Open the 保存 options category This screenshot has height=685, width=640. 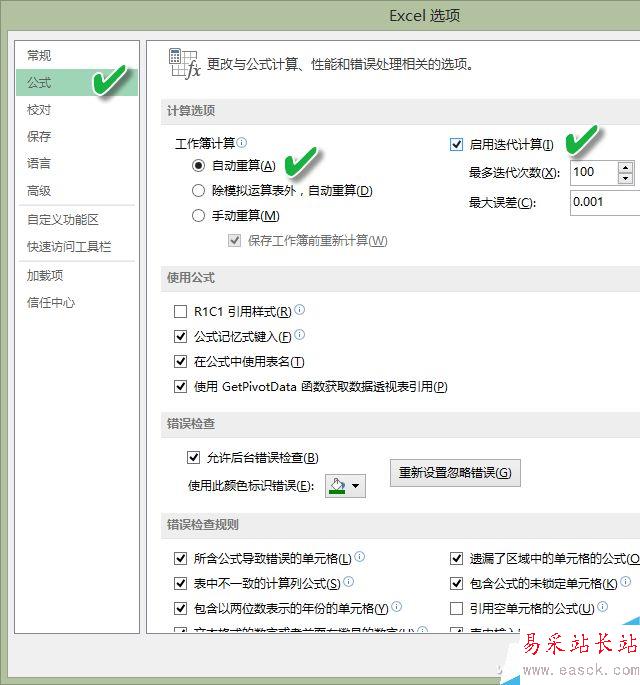point(76,136)
